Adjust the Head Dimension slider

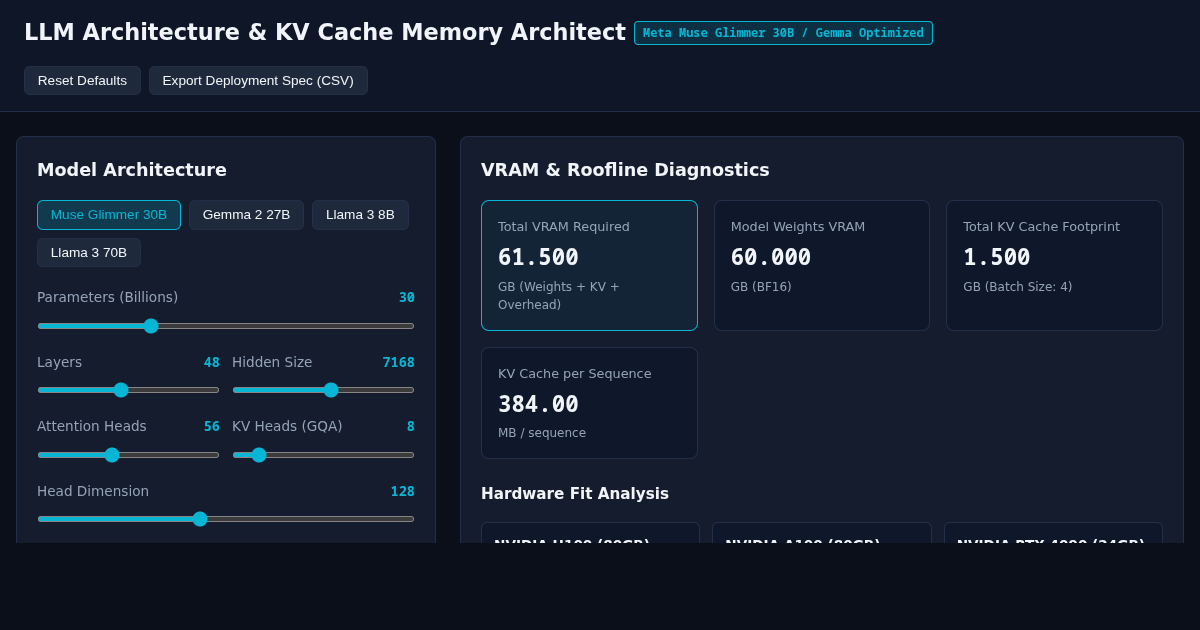pos(226,519)
